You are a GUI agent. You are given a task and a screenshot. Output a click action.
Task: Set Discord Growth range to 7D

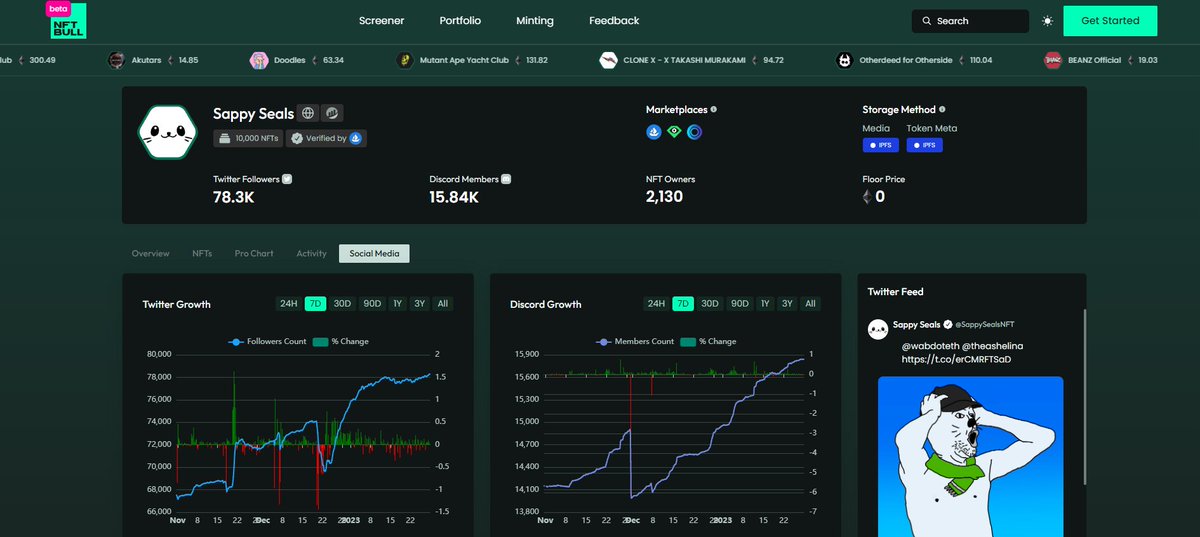click(x=683, y=303)
